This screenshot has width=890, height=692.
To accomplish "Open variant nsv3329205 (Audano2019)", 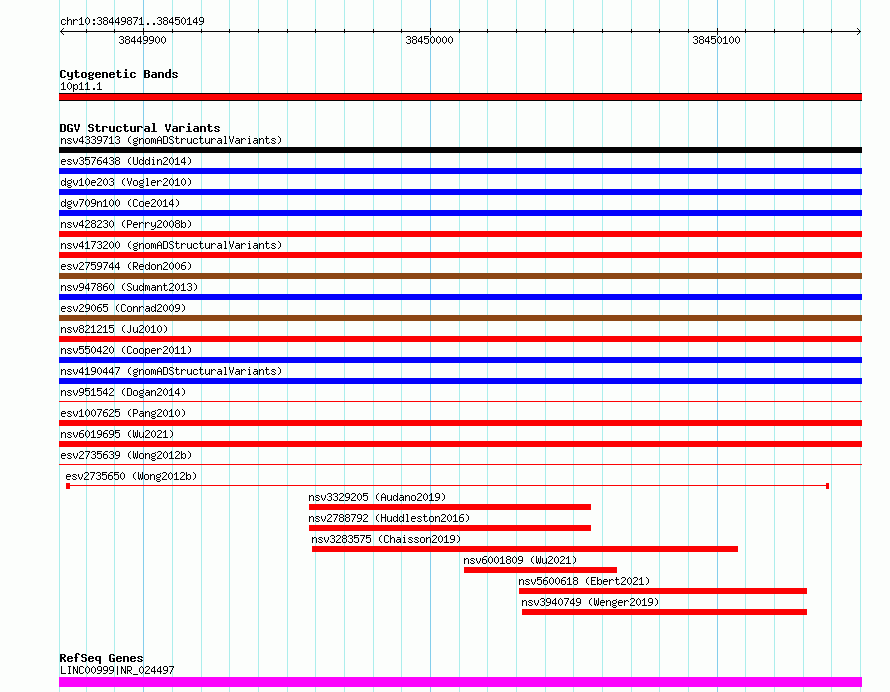I will [377, 497].
